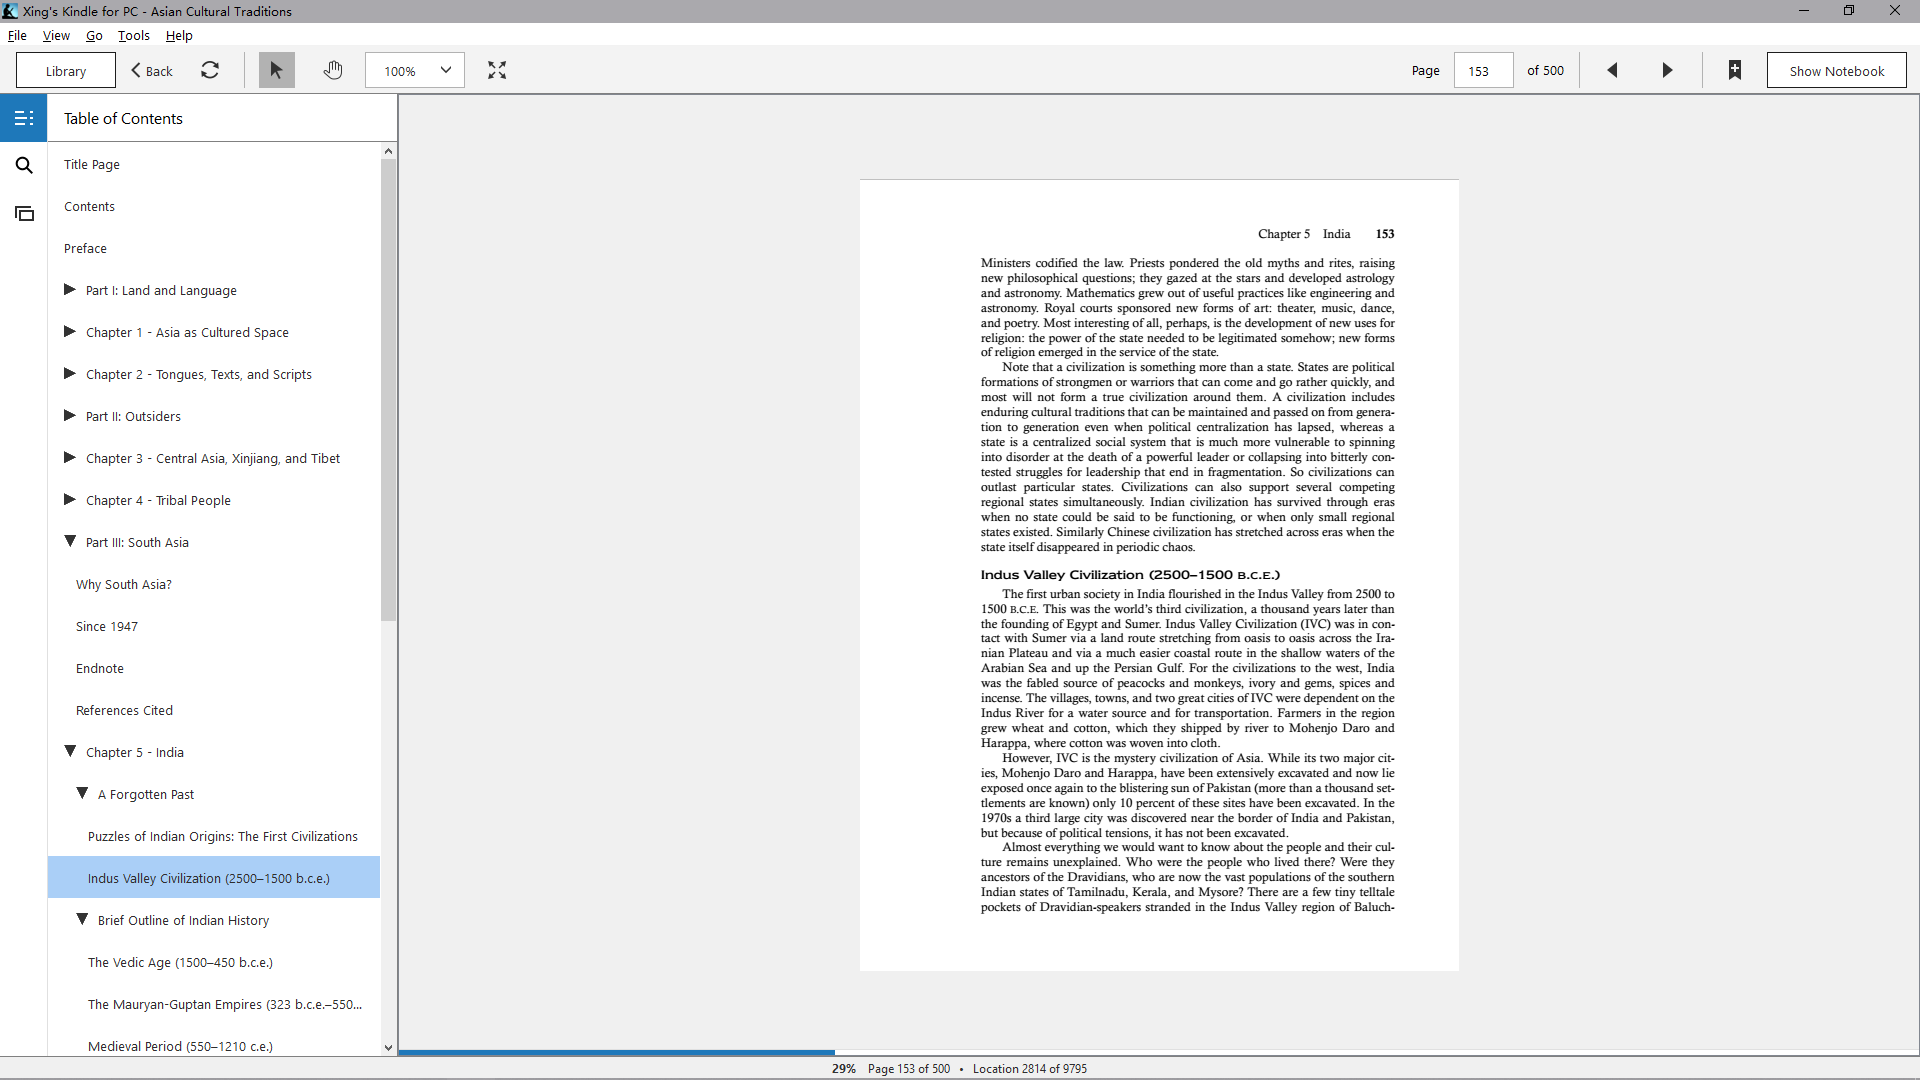Image resolution: width=1920 pixels, height=1080 pixels.
Task: Open the zoom level dropdown
Action: (x=415, y=70)
